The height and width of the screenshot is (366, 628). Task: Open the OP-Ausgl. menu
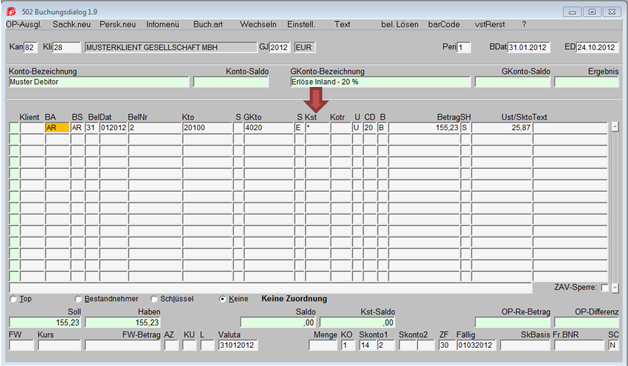(x=24, y=24)
